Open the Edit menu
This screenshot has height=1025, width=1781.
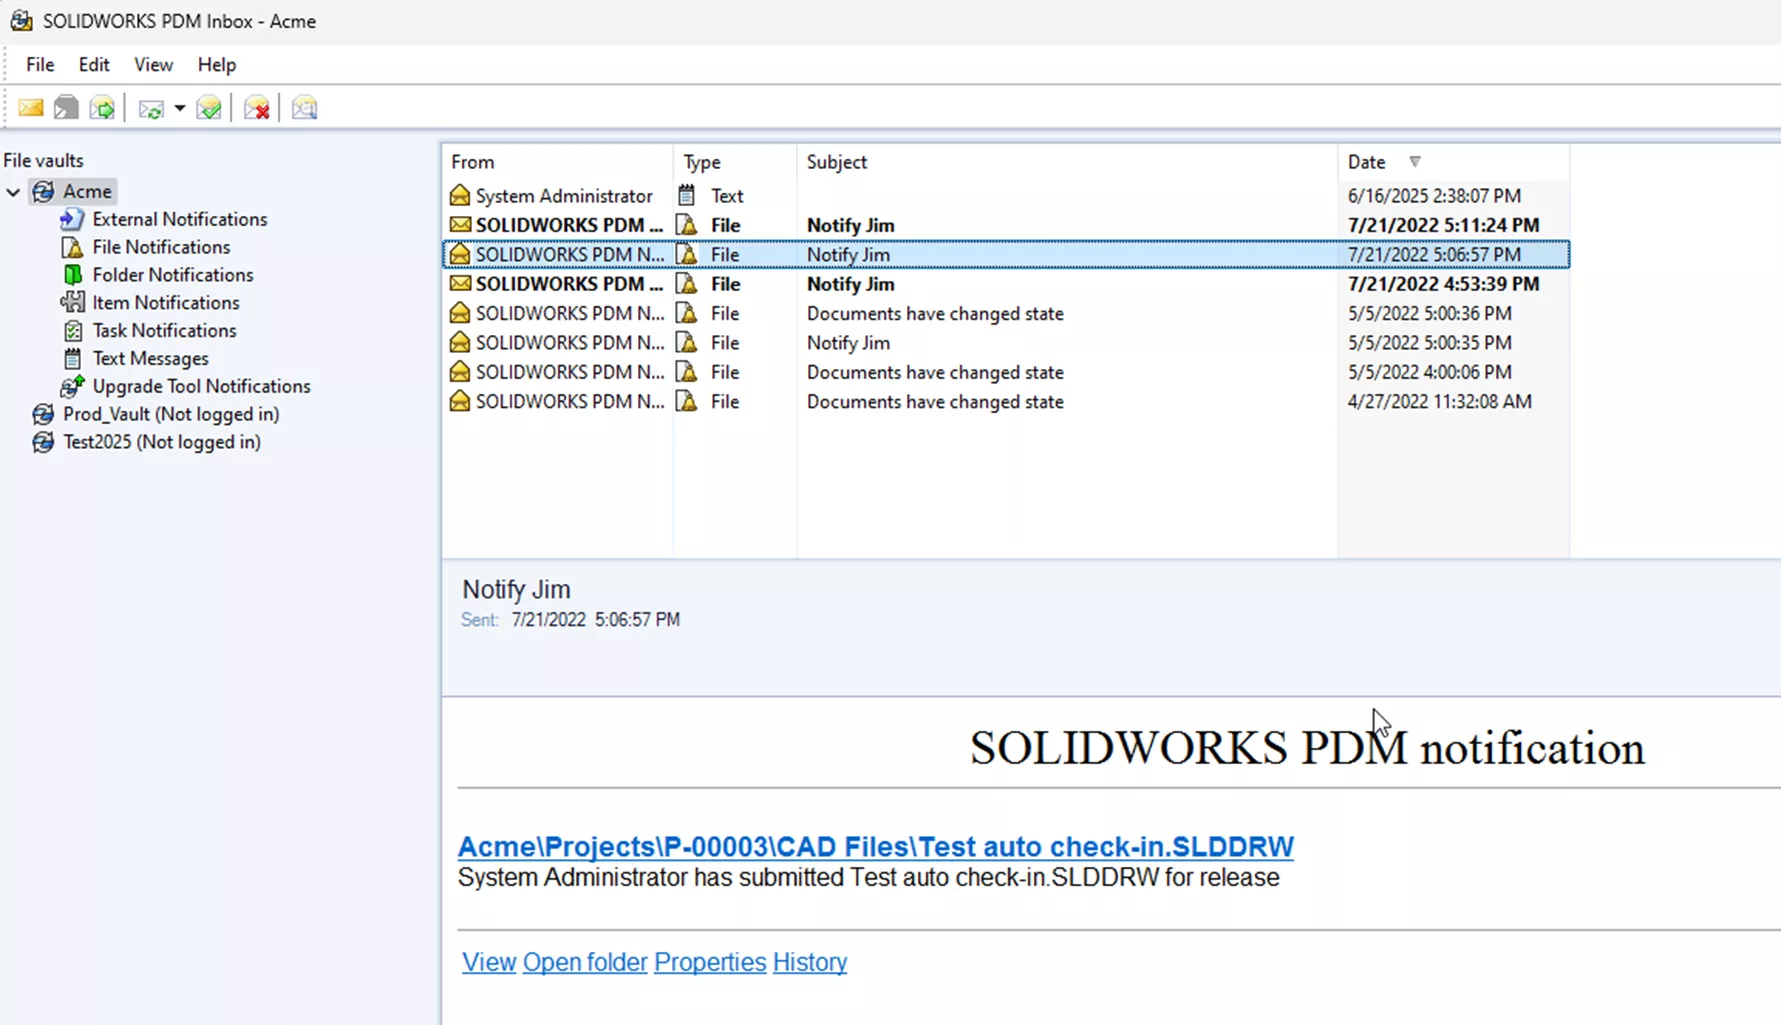click(x=94, y=64)
